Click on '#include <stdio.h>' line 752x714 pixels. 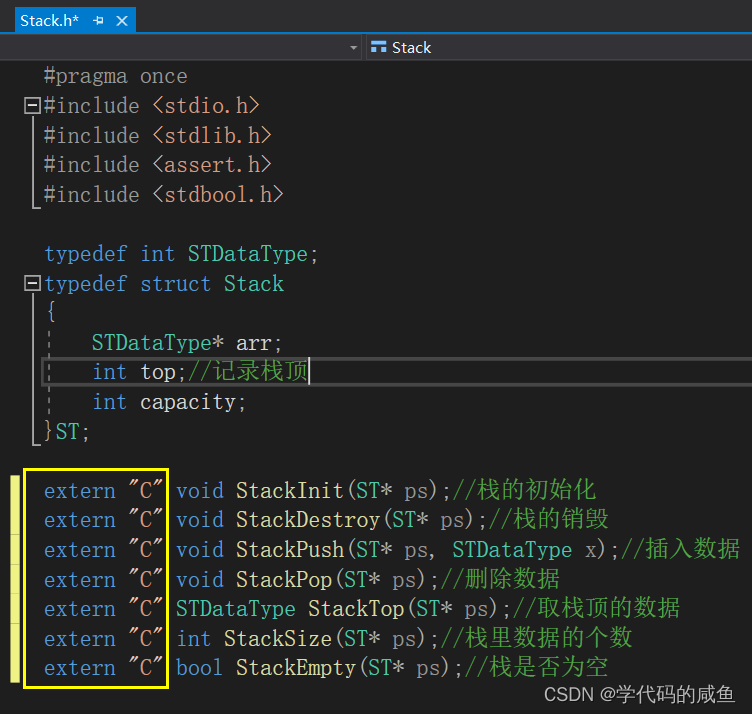click(x=152, y=106)
